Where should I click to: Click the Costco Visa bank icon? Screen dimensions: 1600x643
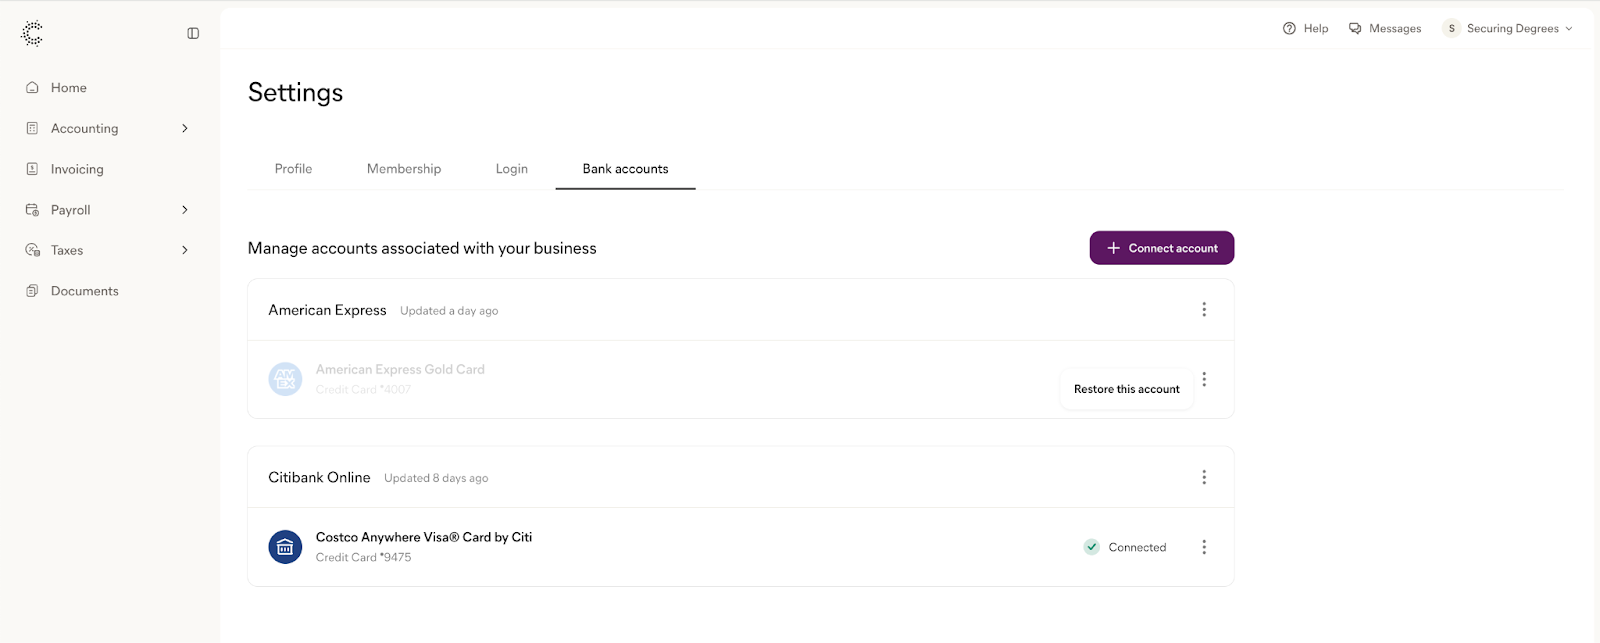[x=285, y=547]
